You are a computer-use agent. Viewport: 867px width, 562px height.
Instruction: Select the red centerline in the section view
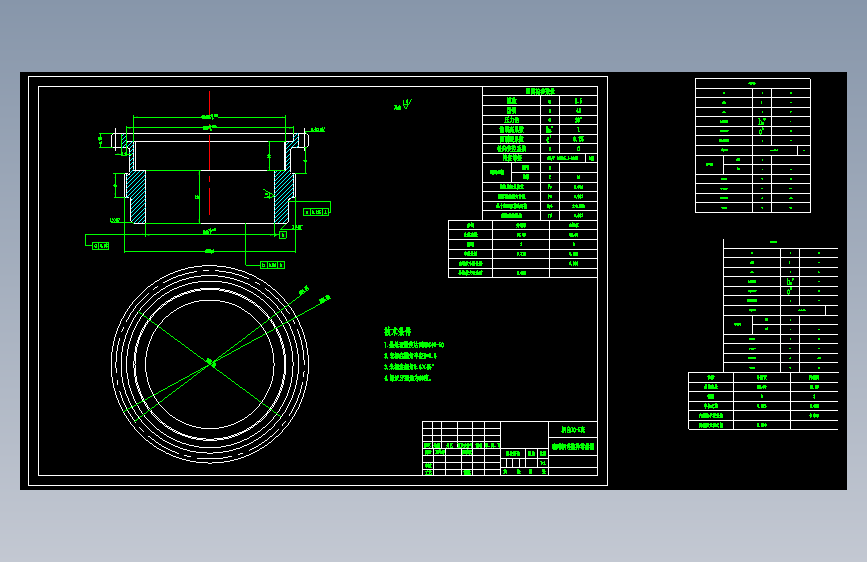(x=210, y=153)
